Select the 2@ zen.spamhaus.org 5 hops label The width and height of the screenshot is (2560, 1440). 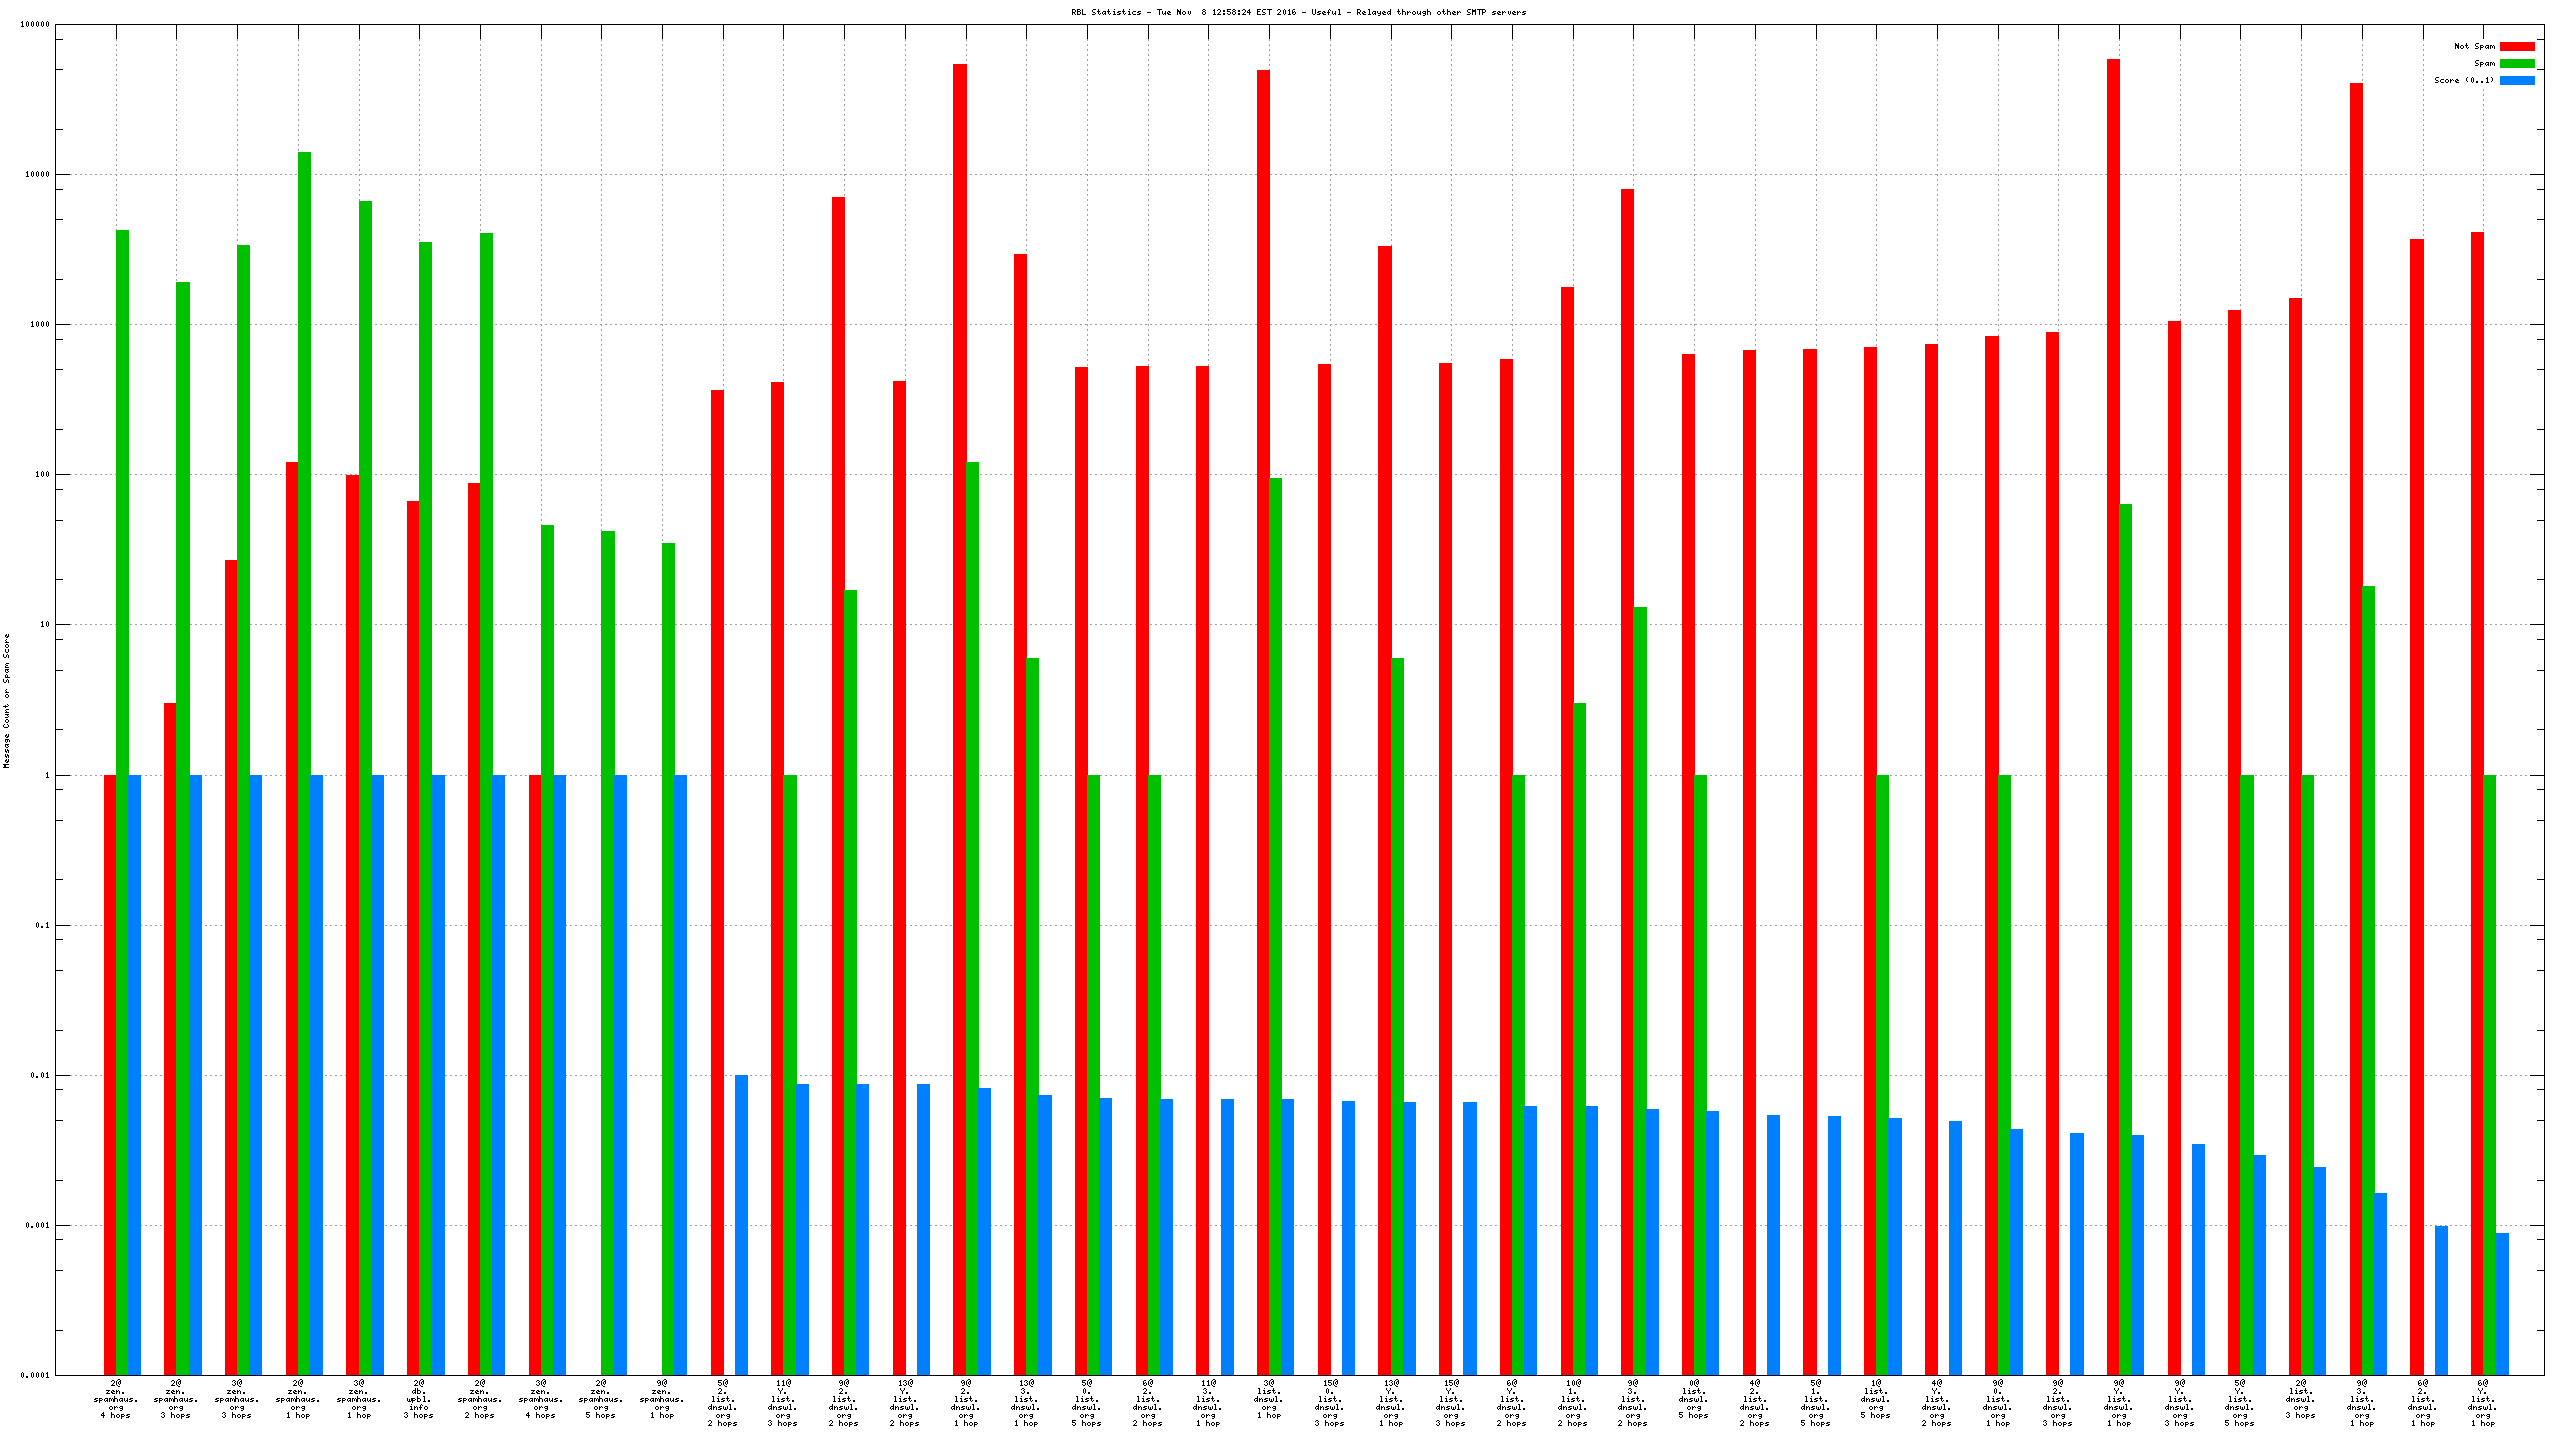point(601,1399)
